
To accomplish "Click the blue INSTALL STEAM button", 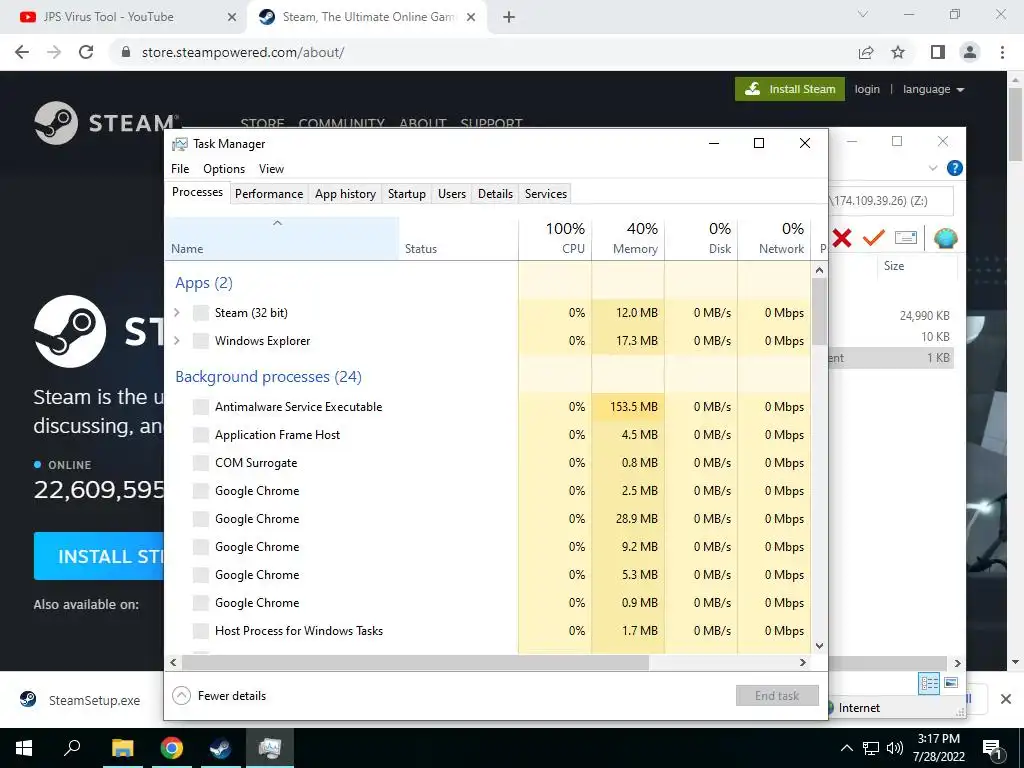I will [99, 556].
